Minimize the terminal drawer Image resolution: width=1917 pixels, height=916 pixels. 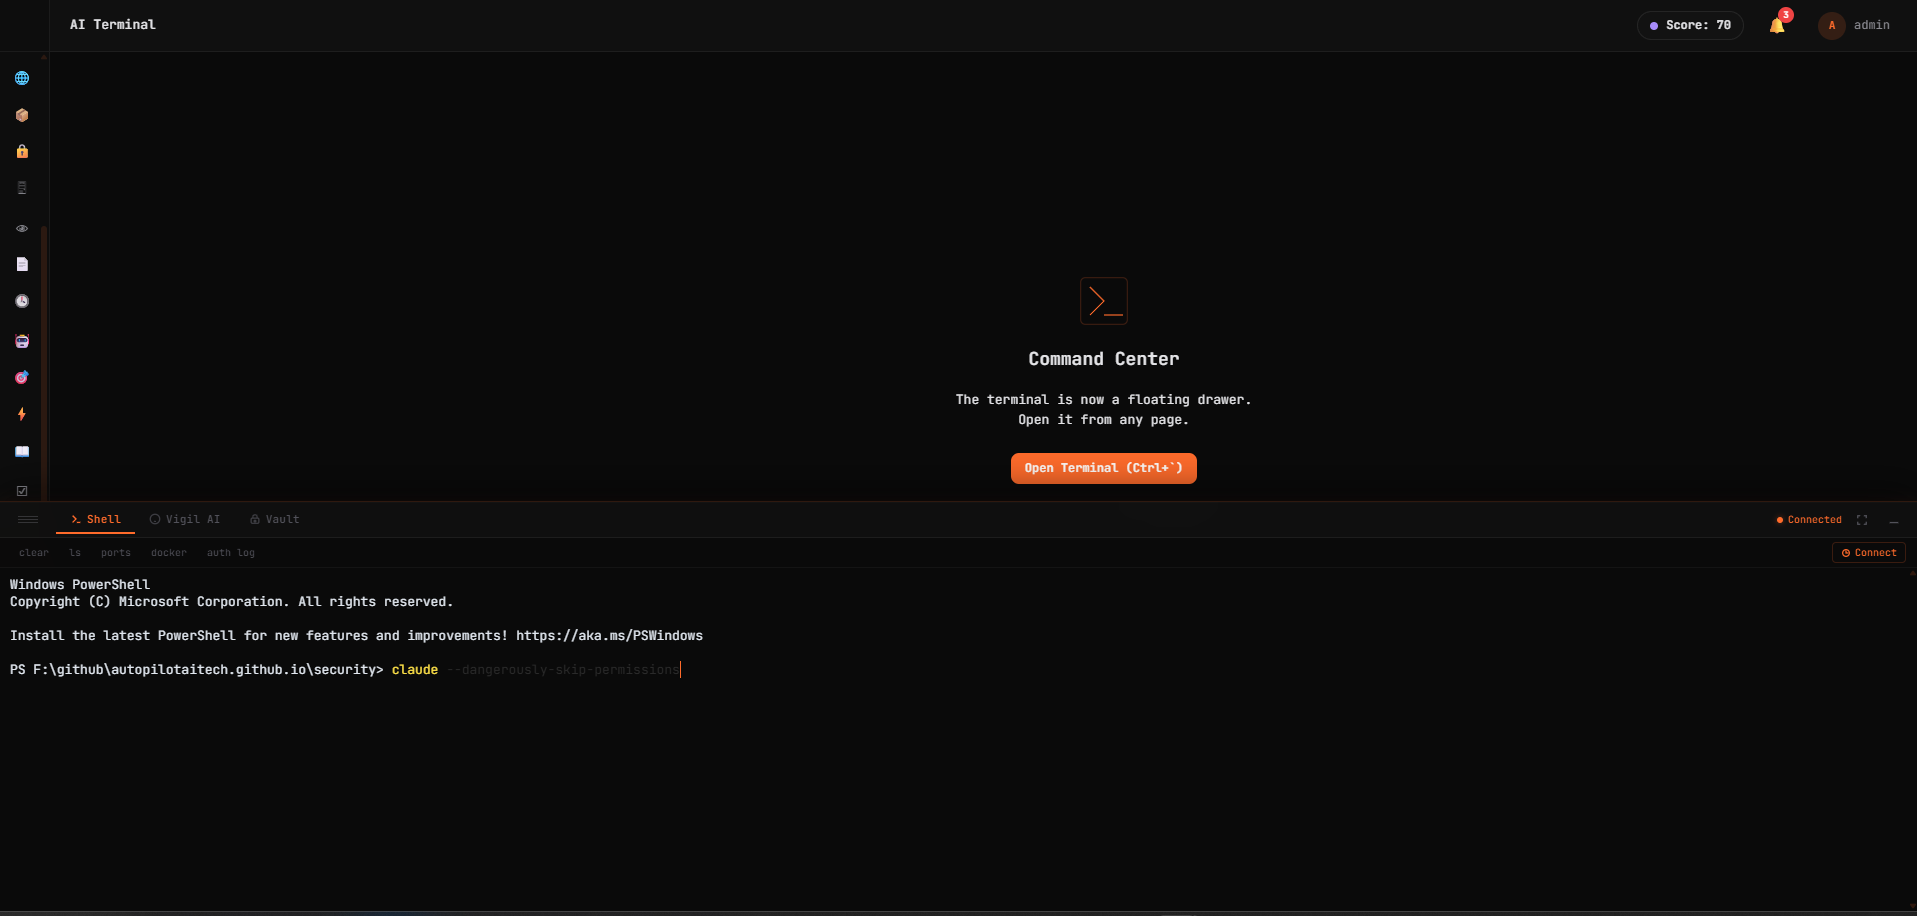[1895, 521]
